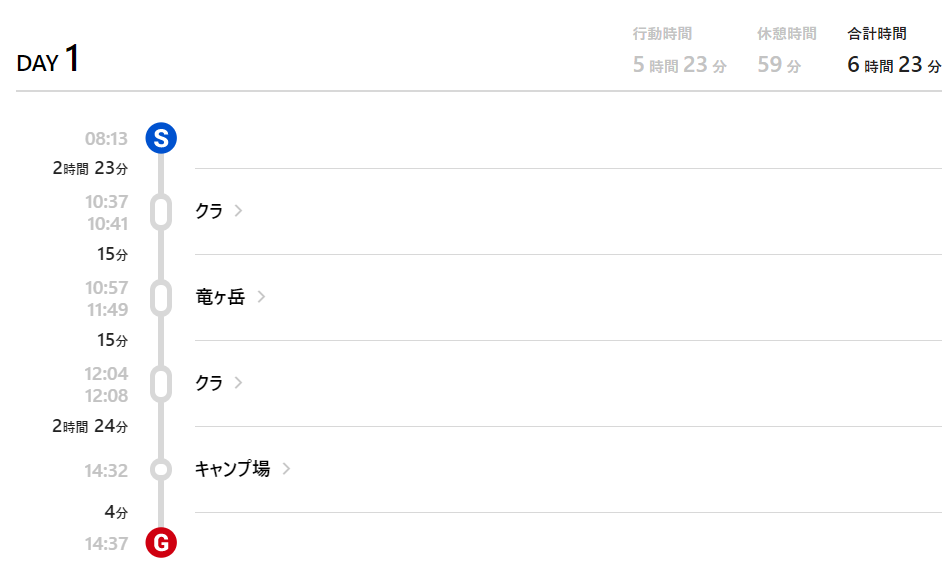The height and width of the screenshot is (579, 947).
Task: Select the 竜ヶ岳 waypoint node on timeline
Action: click(161, 298)
